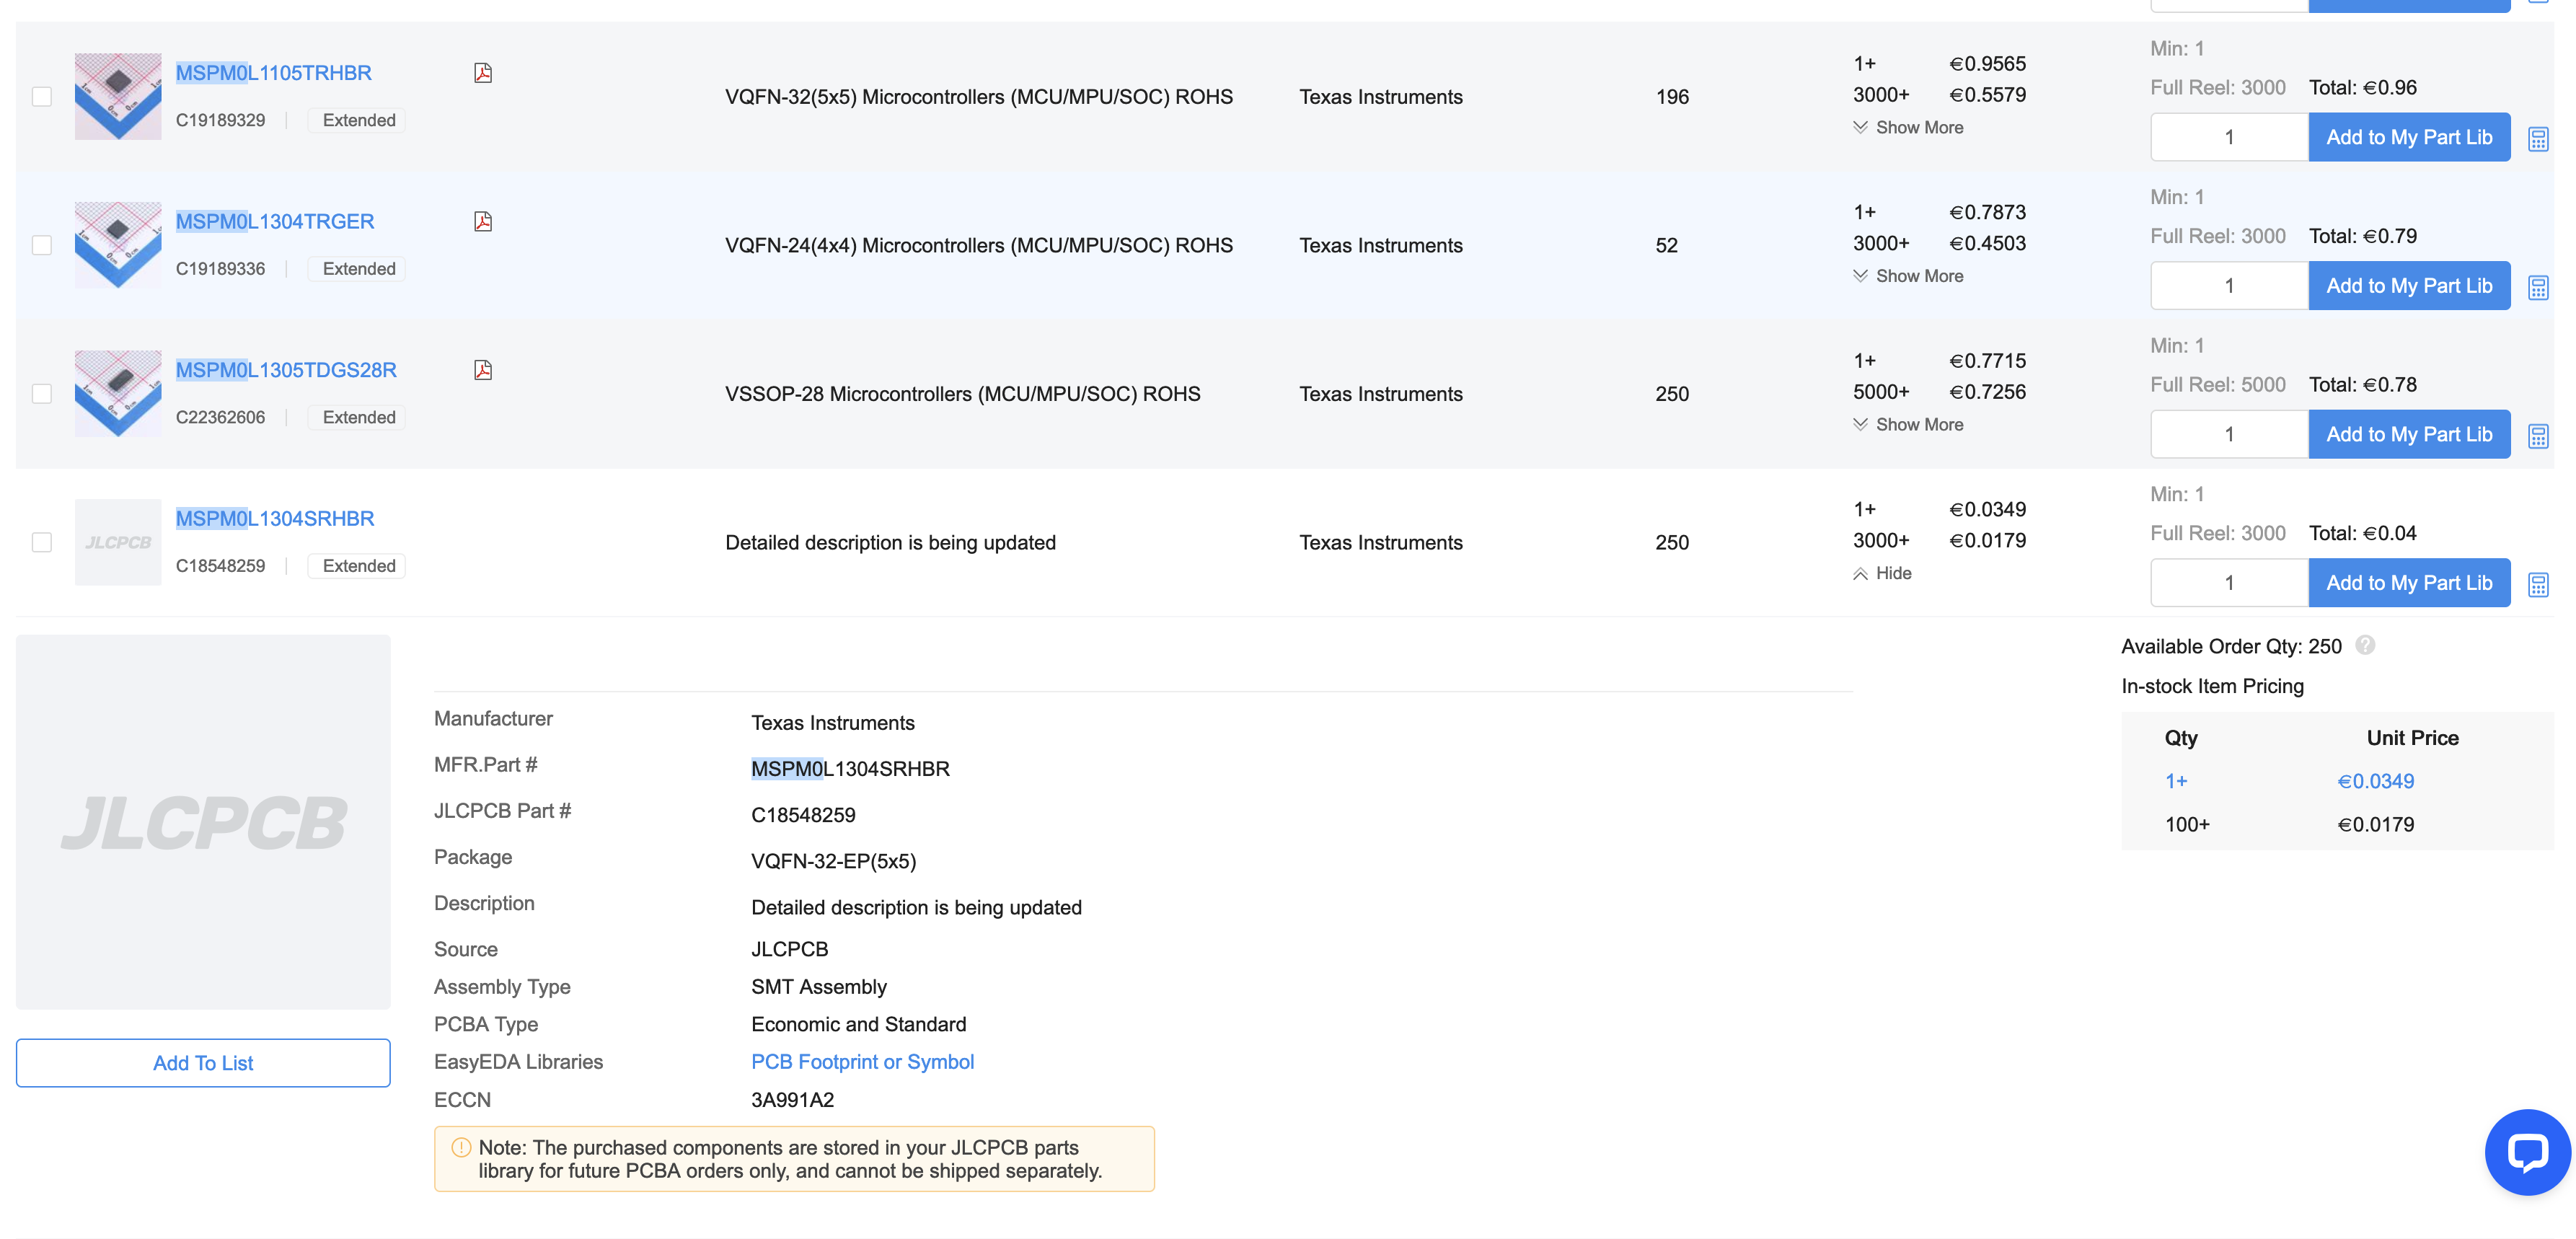Follow the PCB Footprint or Symbol link
This screenshot has width=2576, height=1239.
pos(862,1062)
